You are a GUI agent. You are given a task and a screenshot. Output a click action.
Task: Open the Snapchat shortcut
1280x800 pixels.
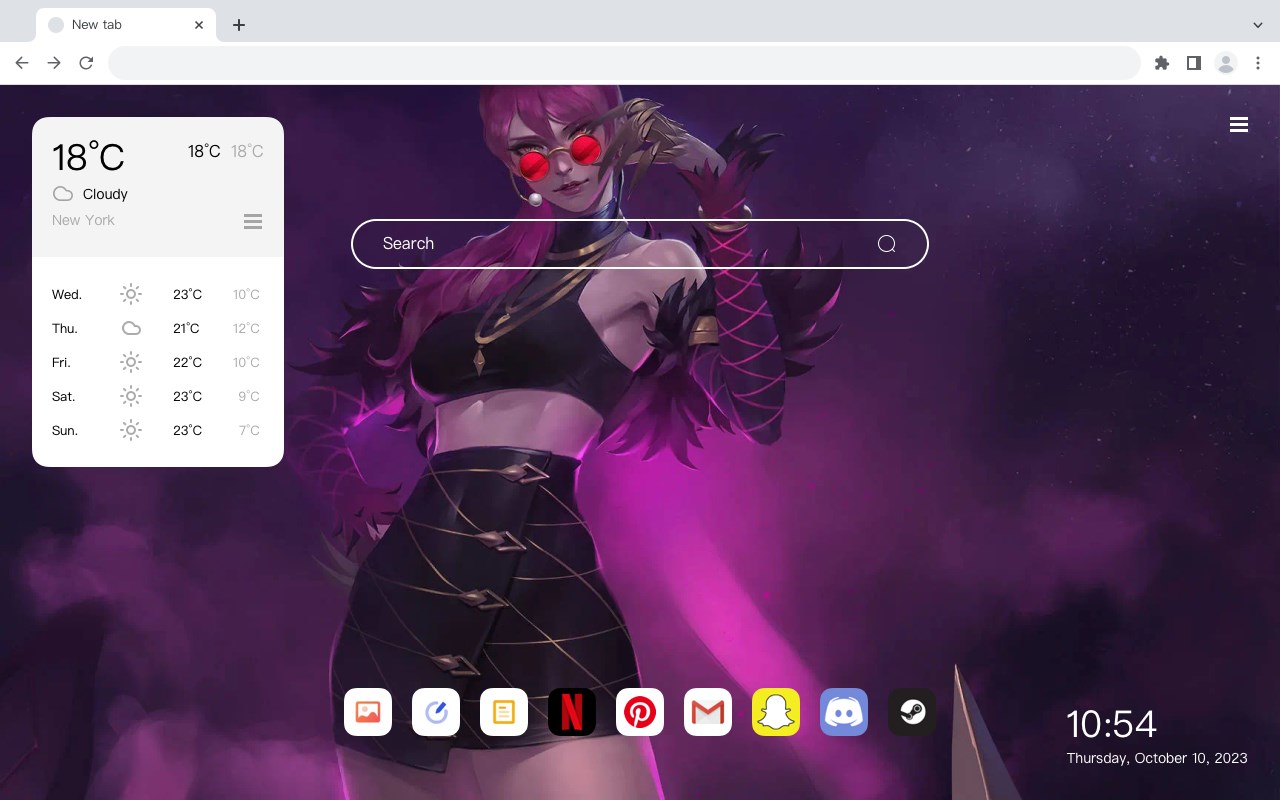(x=776, y=712)
